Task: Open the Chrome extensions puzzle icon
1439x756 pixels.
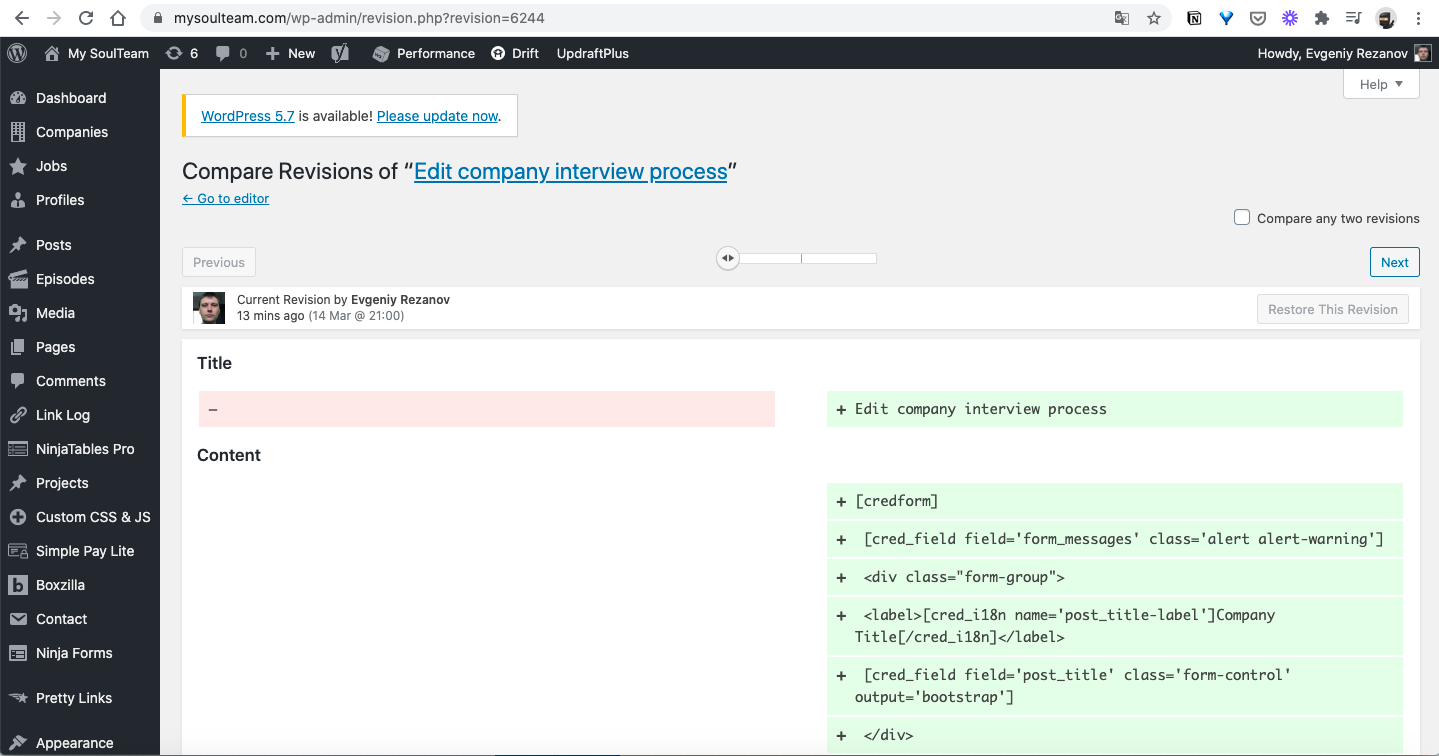Action: tap(1322, 18)
